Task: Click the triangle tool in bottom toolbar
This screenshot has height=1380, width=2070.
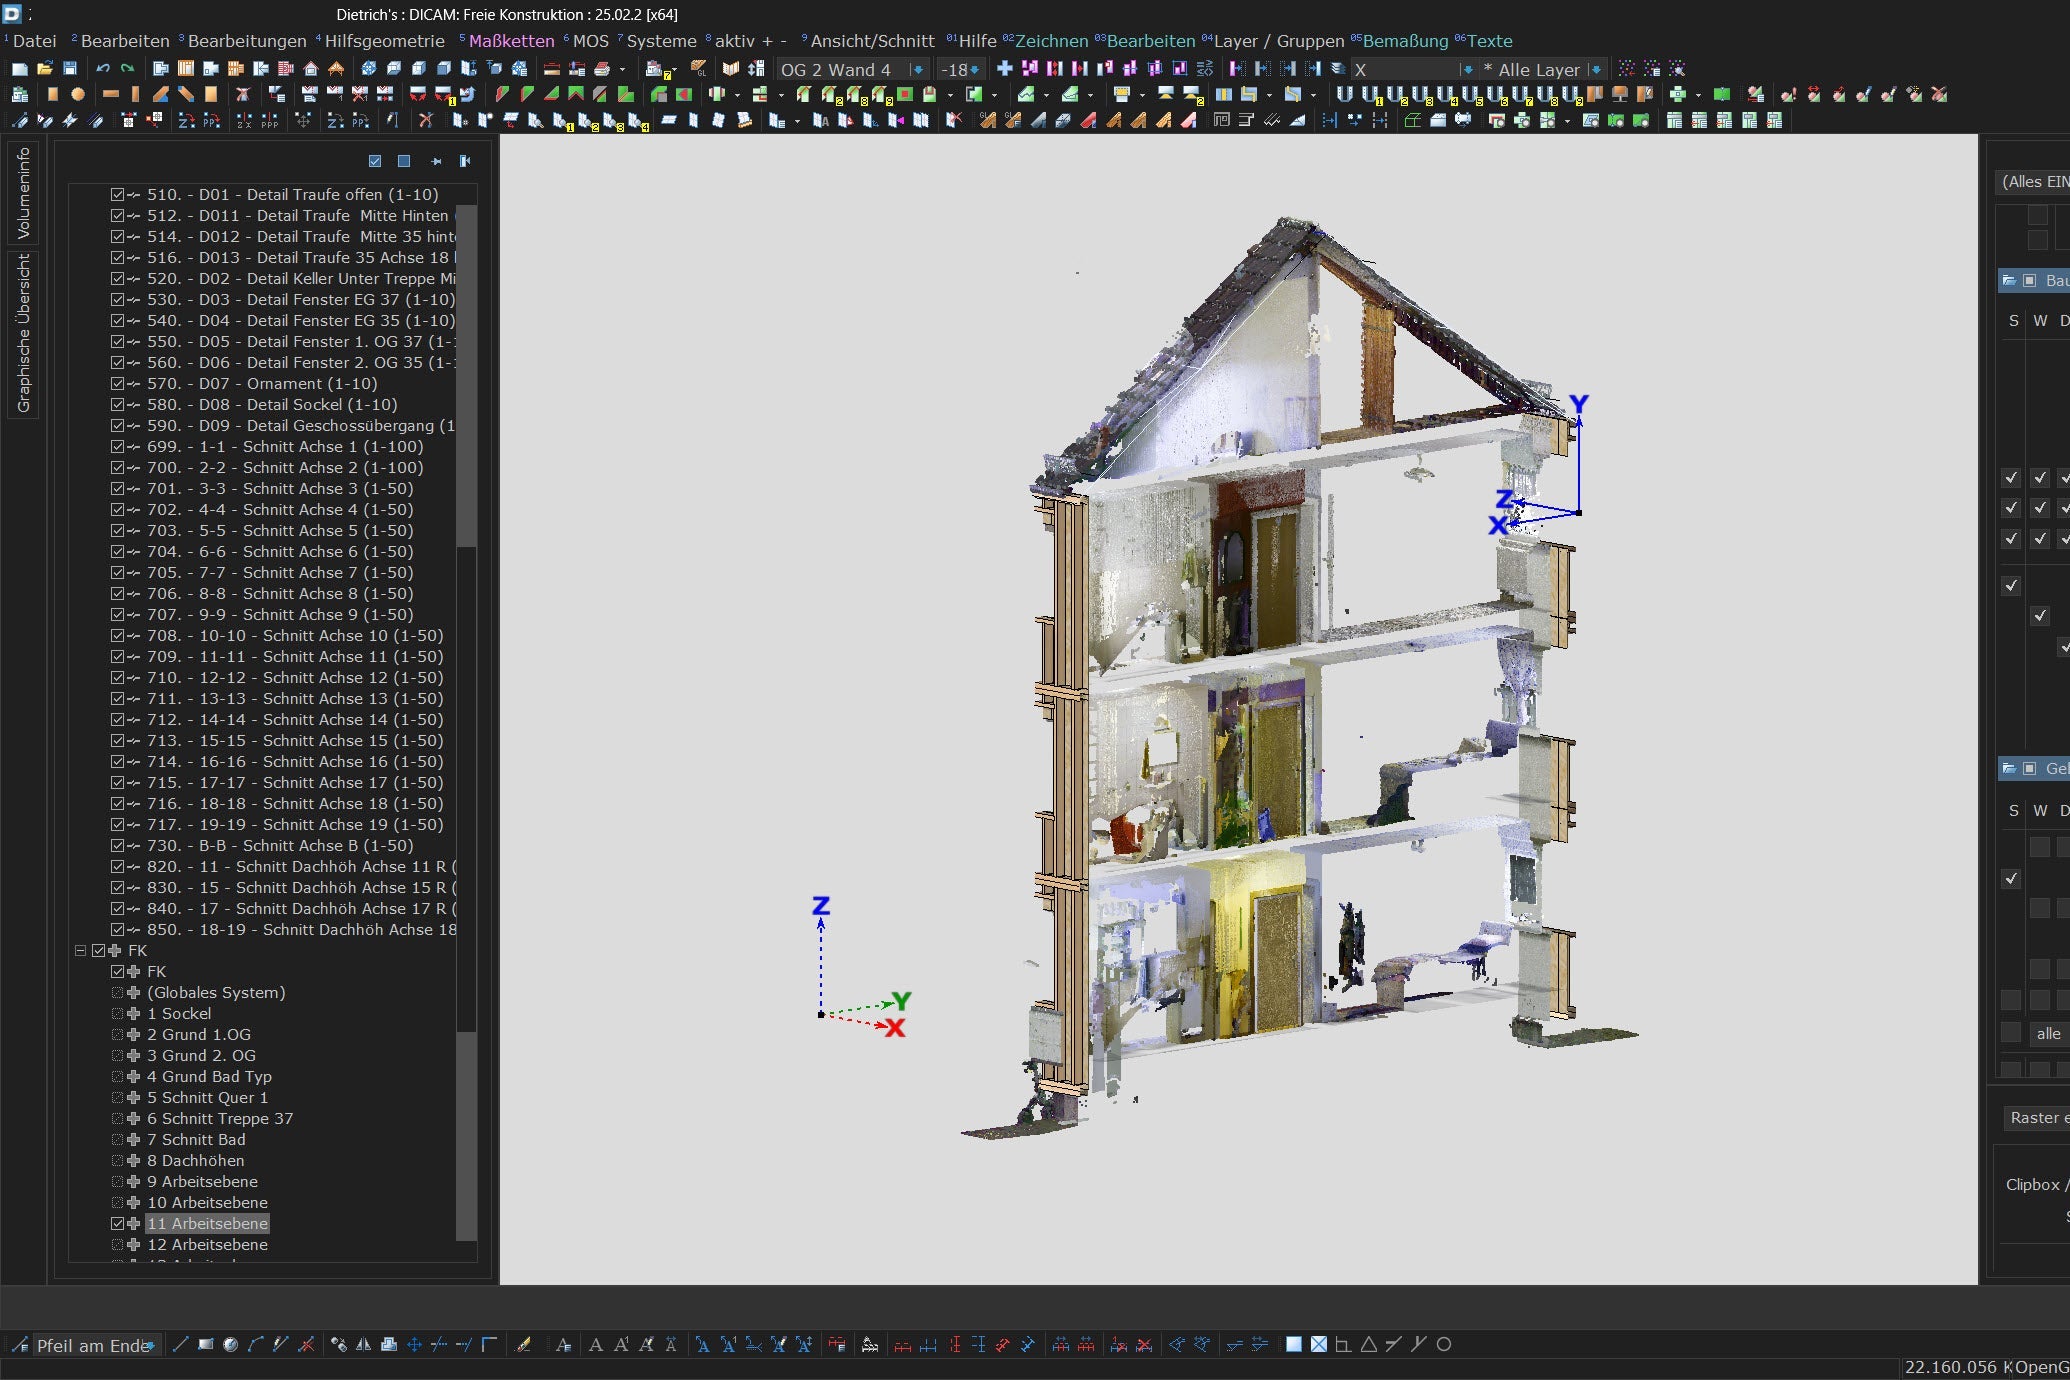Action: point(1368,1344)
